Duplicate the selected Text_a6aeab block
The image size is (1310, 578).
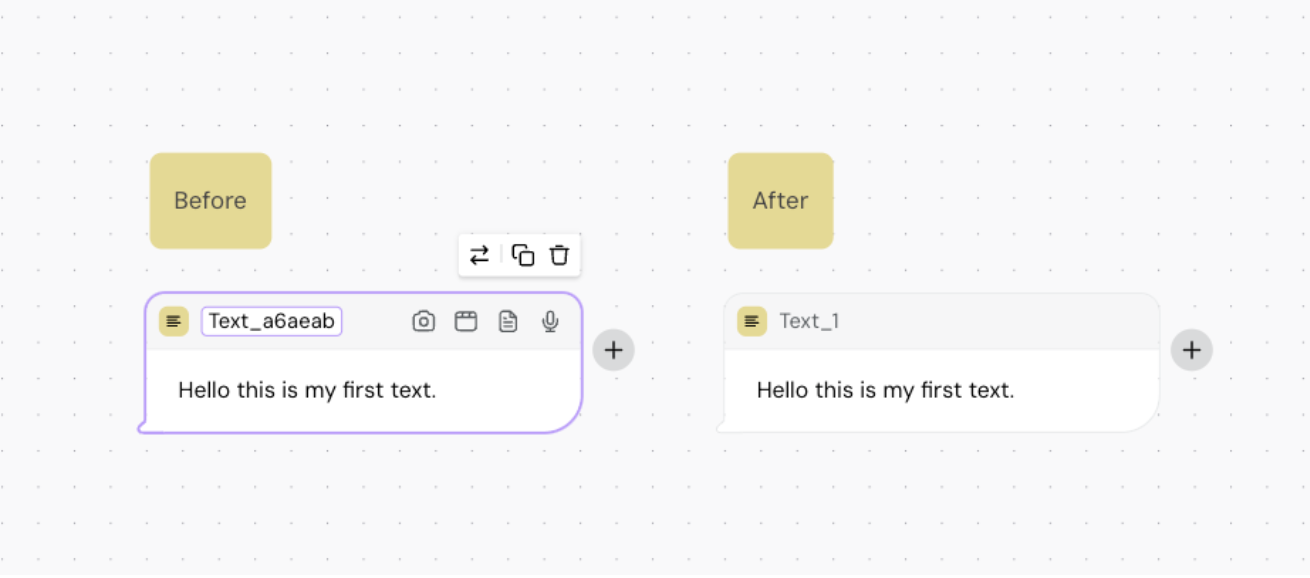[x=523, y=255]
